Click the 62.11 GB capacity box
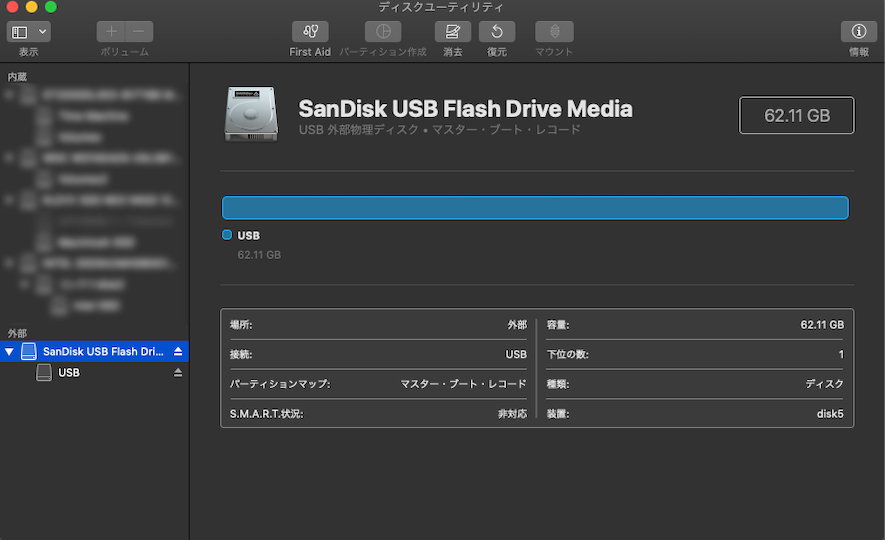This screenshot has width=885, height=540. 796,115
